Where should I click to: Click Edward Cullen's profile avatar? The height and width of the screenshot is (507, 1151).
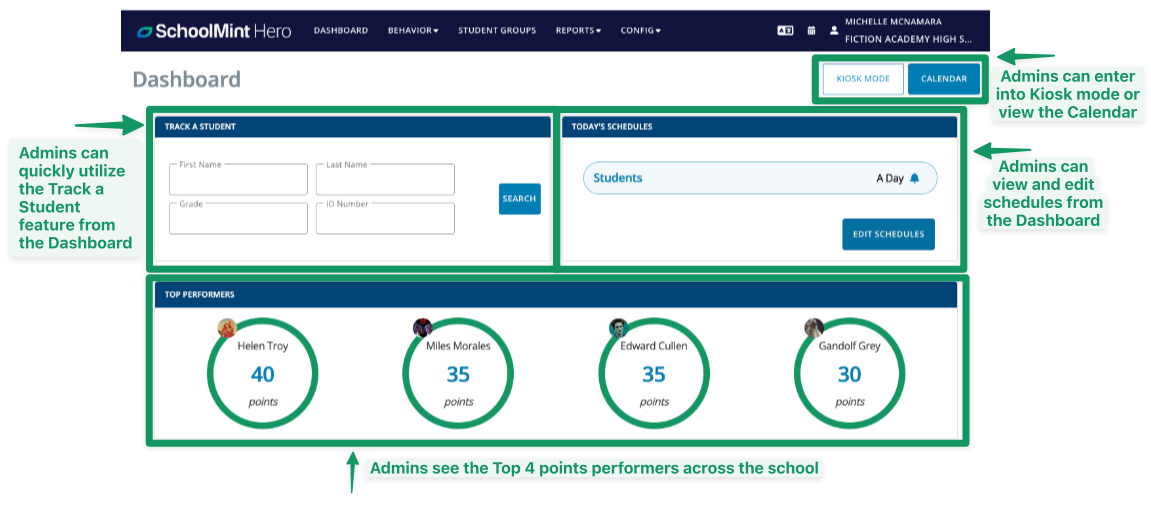618,328
